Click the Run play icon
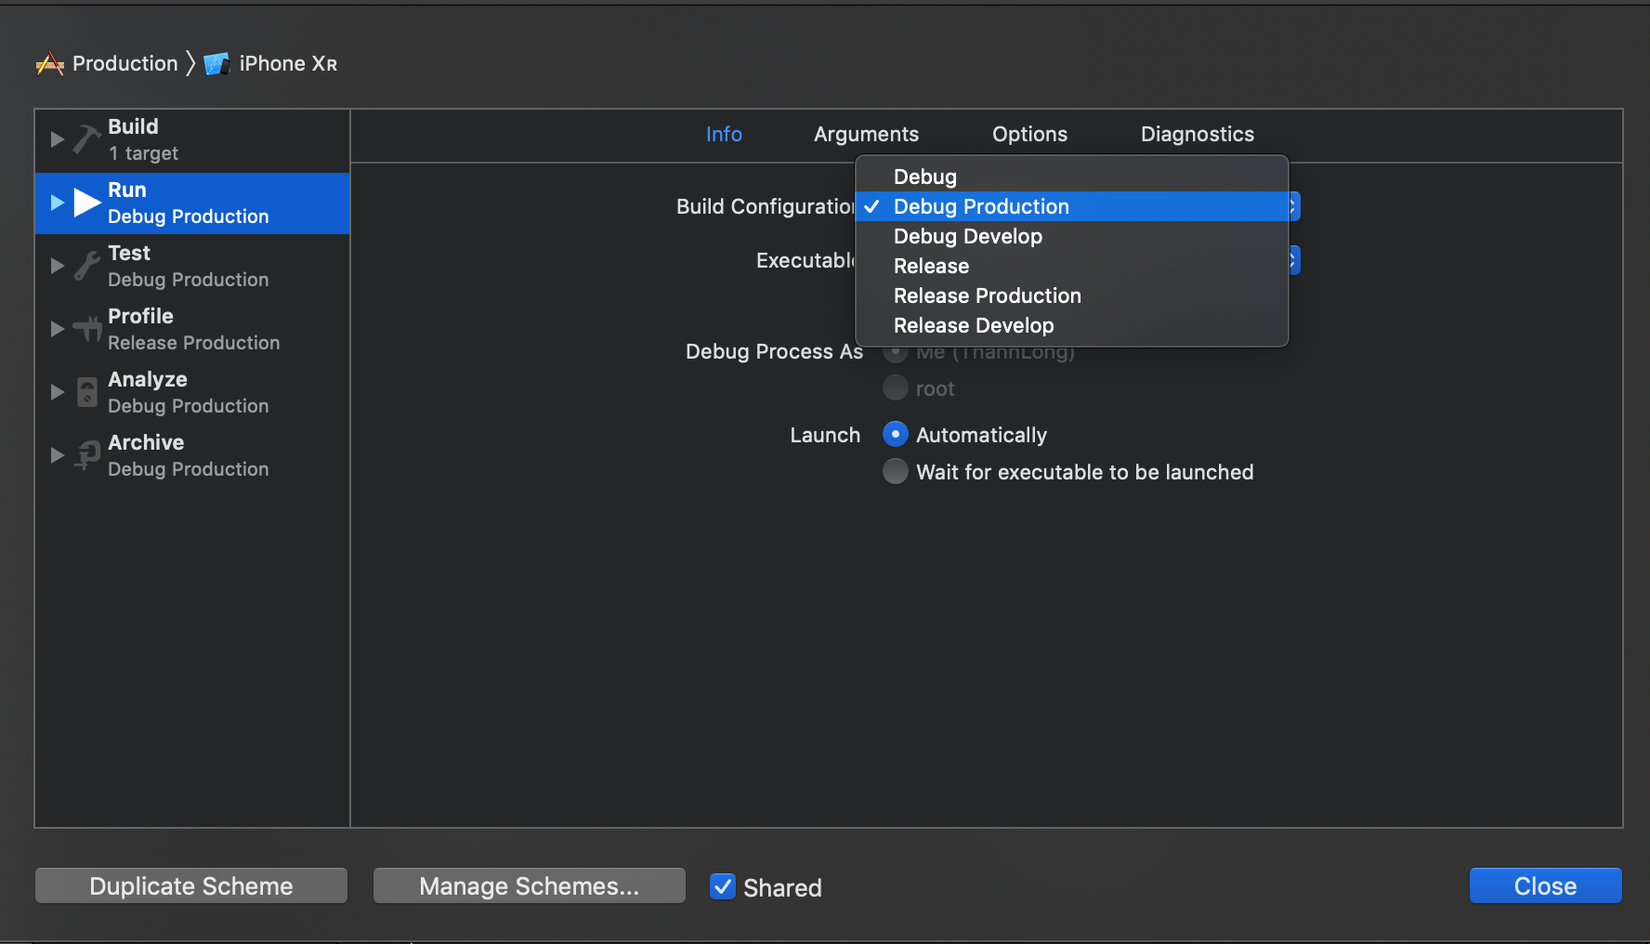Image resolution: width=1650 pixels, height=944 pixels. tap(87, 203)
